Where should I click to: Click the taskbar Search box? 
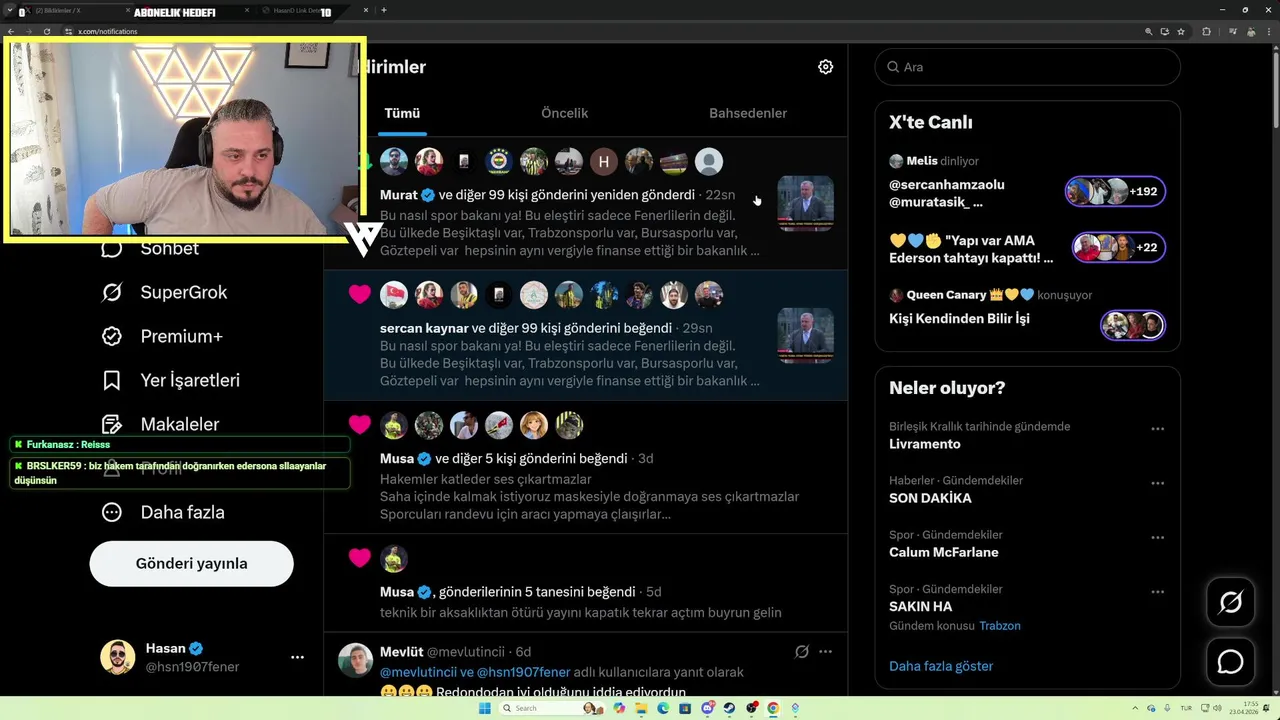(x=552, y=708)
